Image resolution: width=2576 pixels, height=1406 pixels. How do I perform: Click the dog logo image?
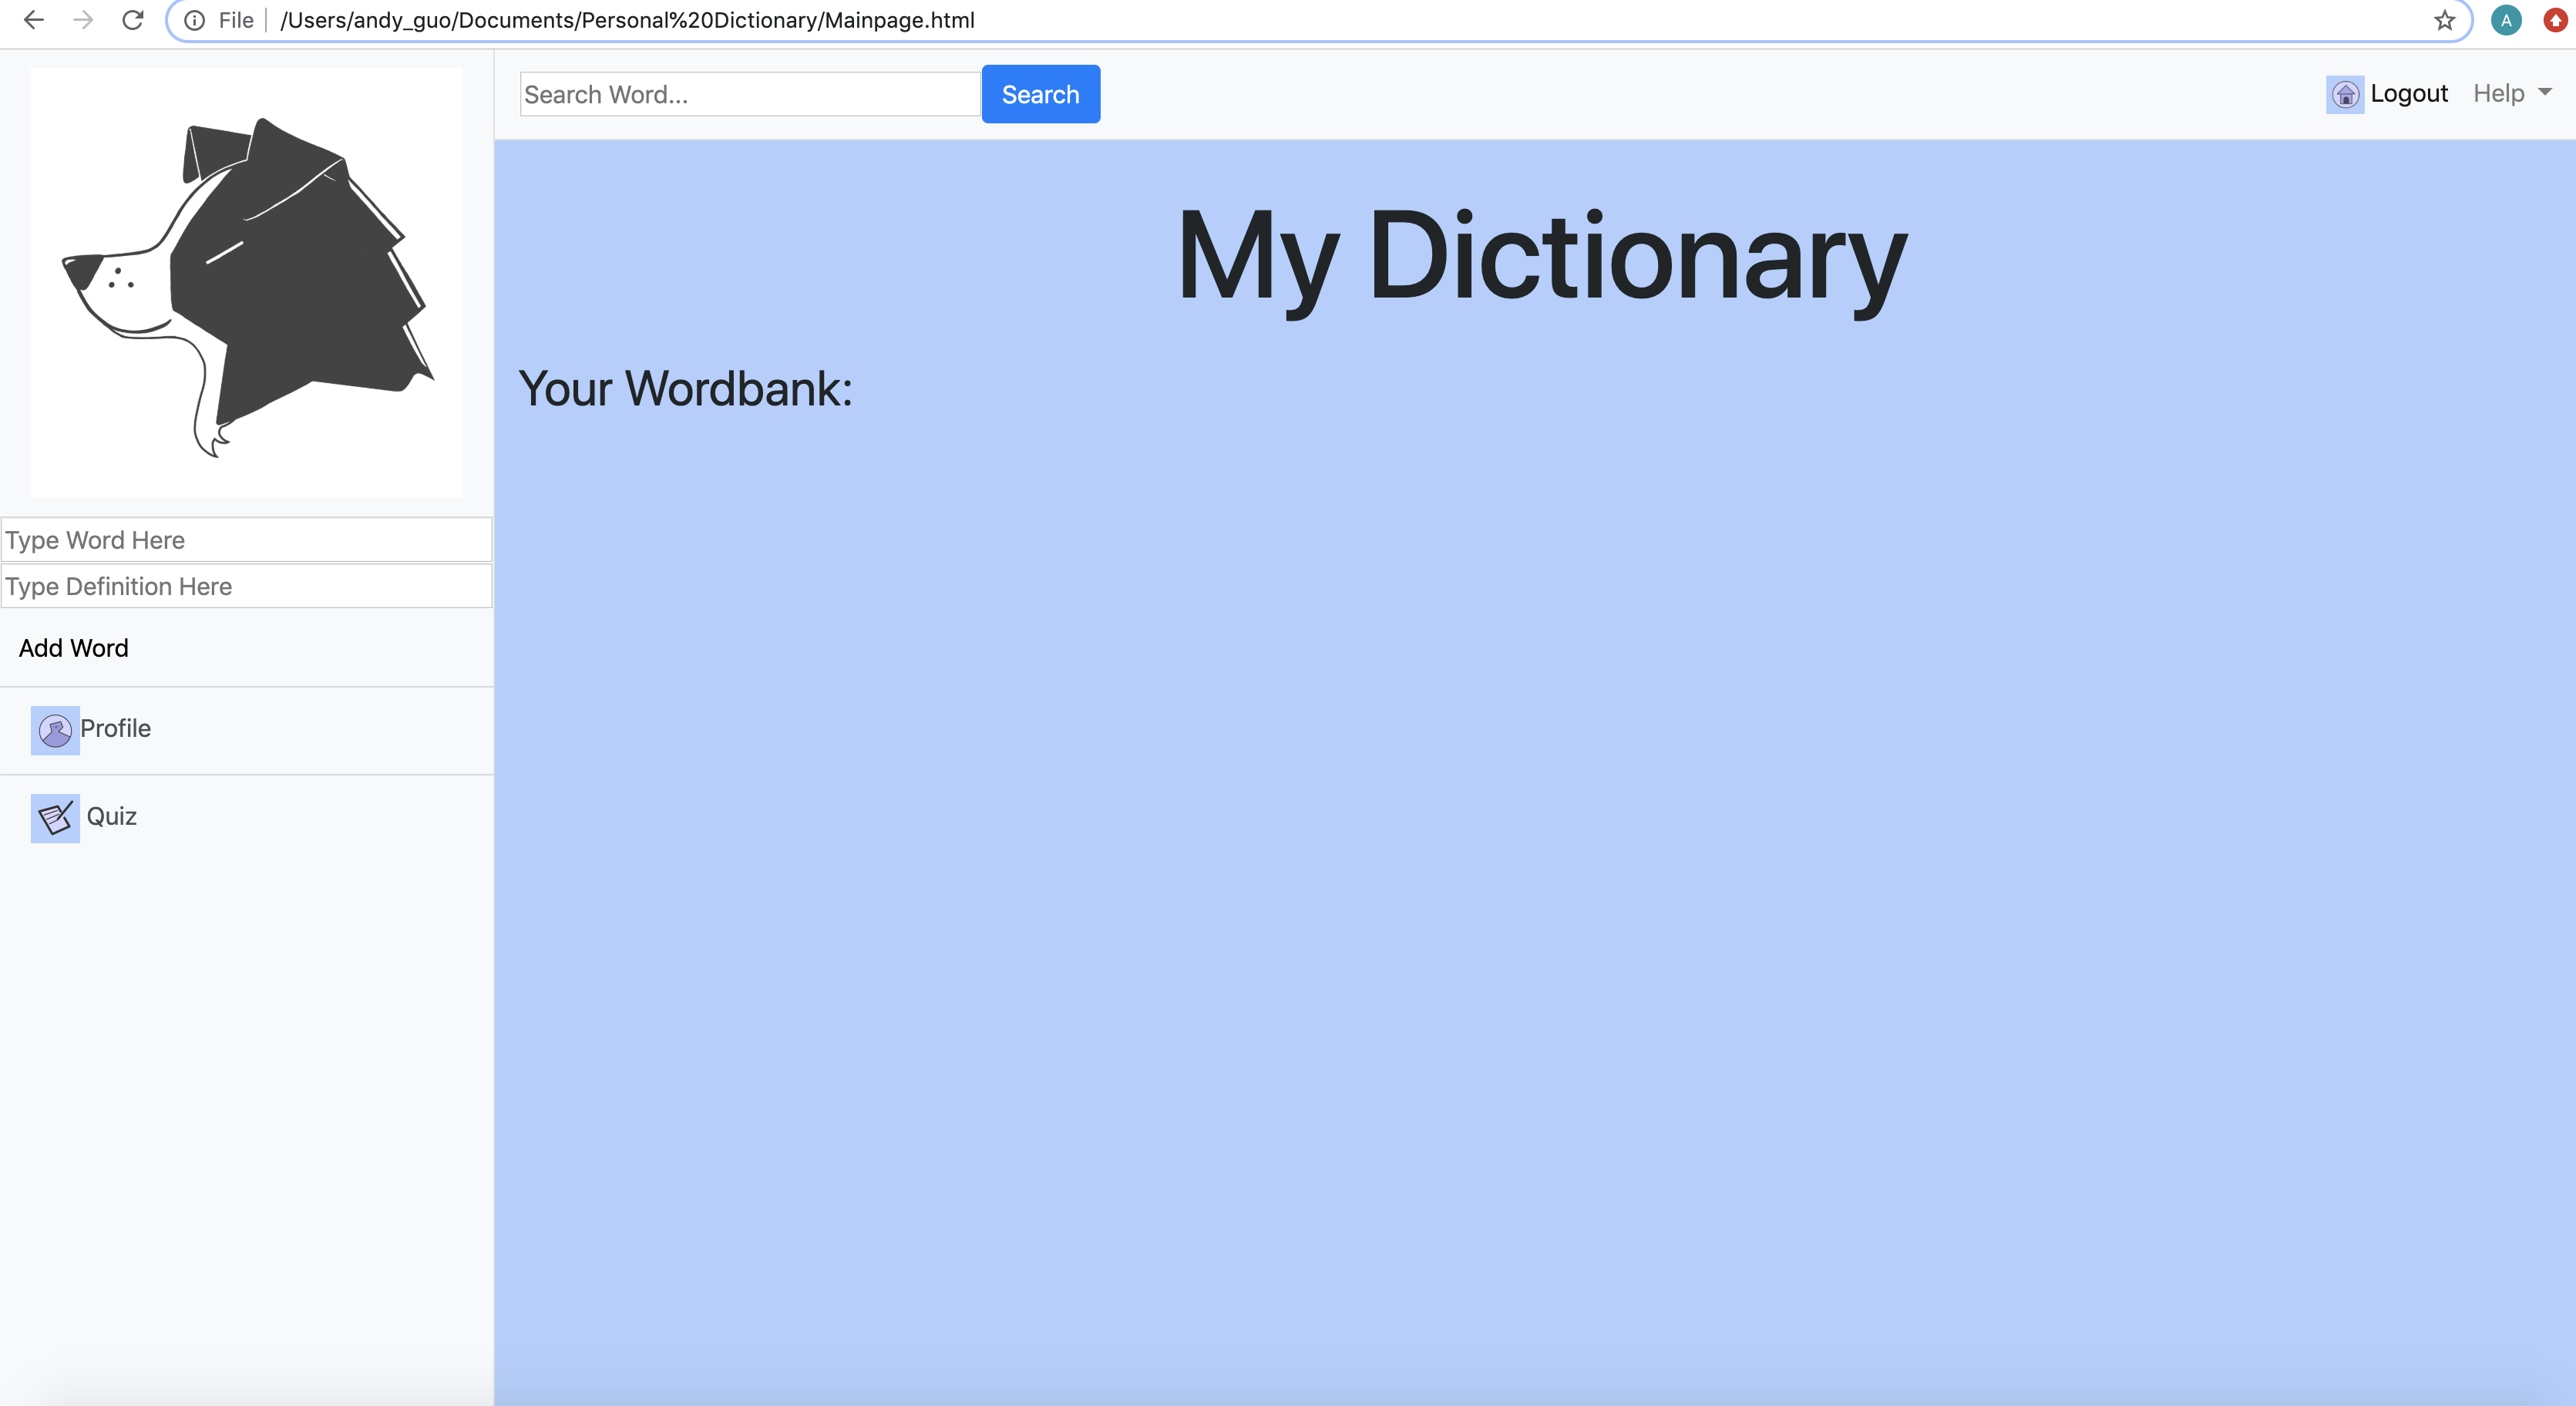pos(246,282)
